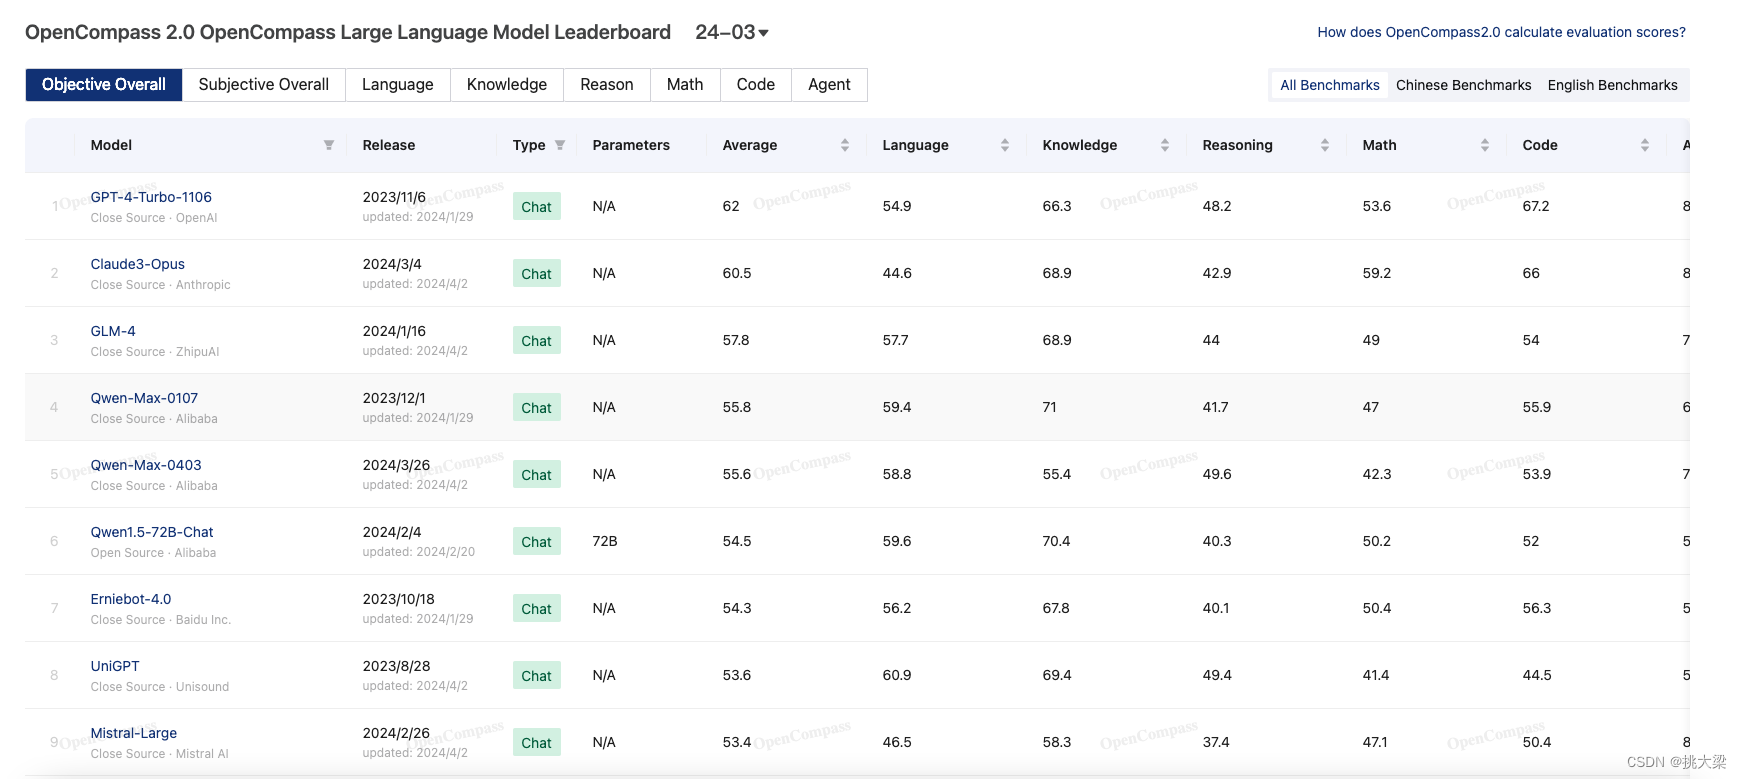
Task: Open the Language tab
Action: (x=398, y=85)
